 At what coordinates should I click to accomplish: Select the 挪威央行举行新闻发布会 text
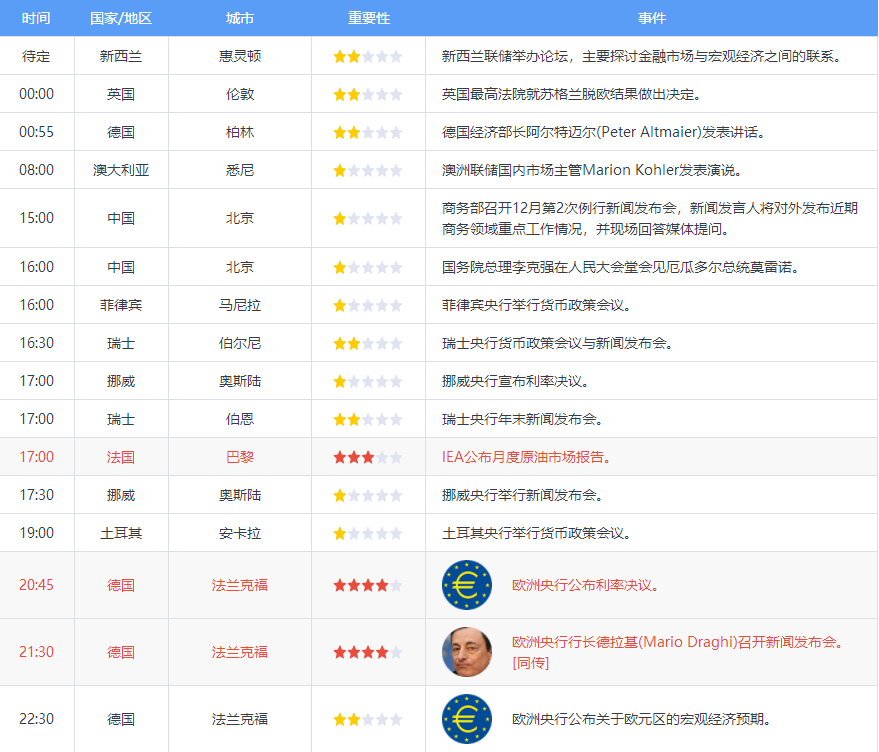pyautogui.click(x=522, y=496)
